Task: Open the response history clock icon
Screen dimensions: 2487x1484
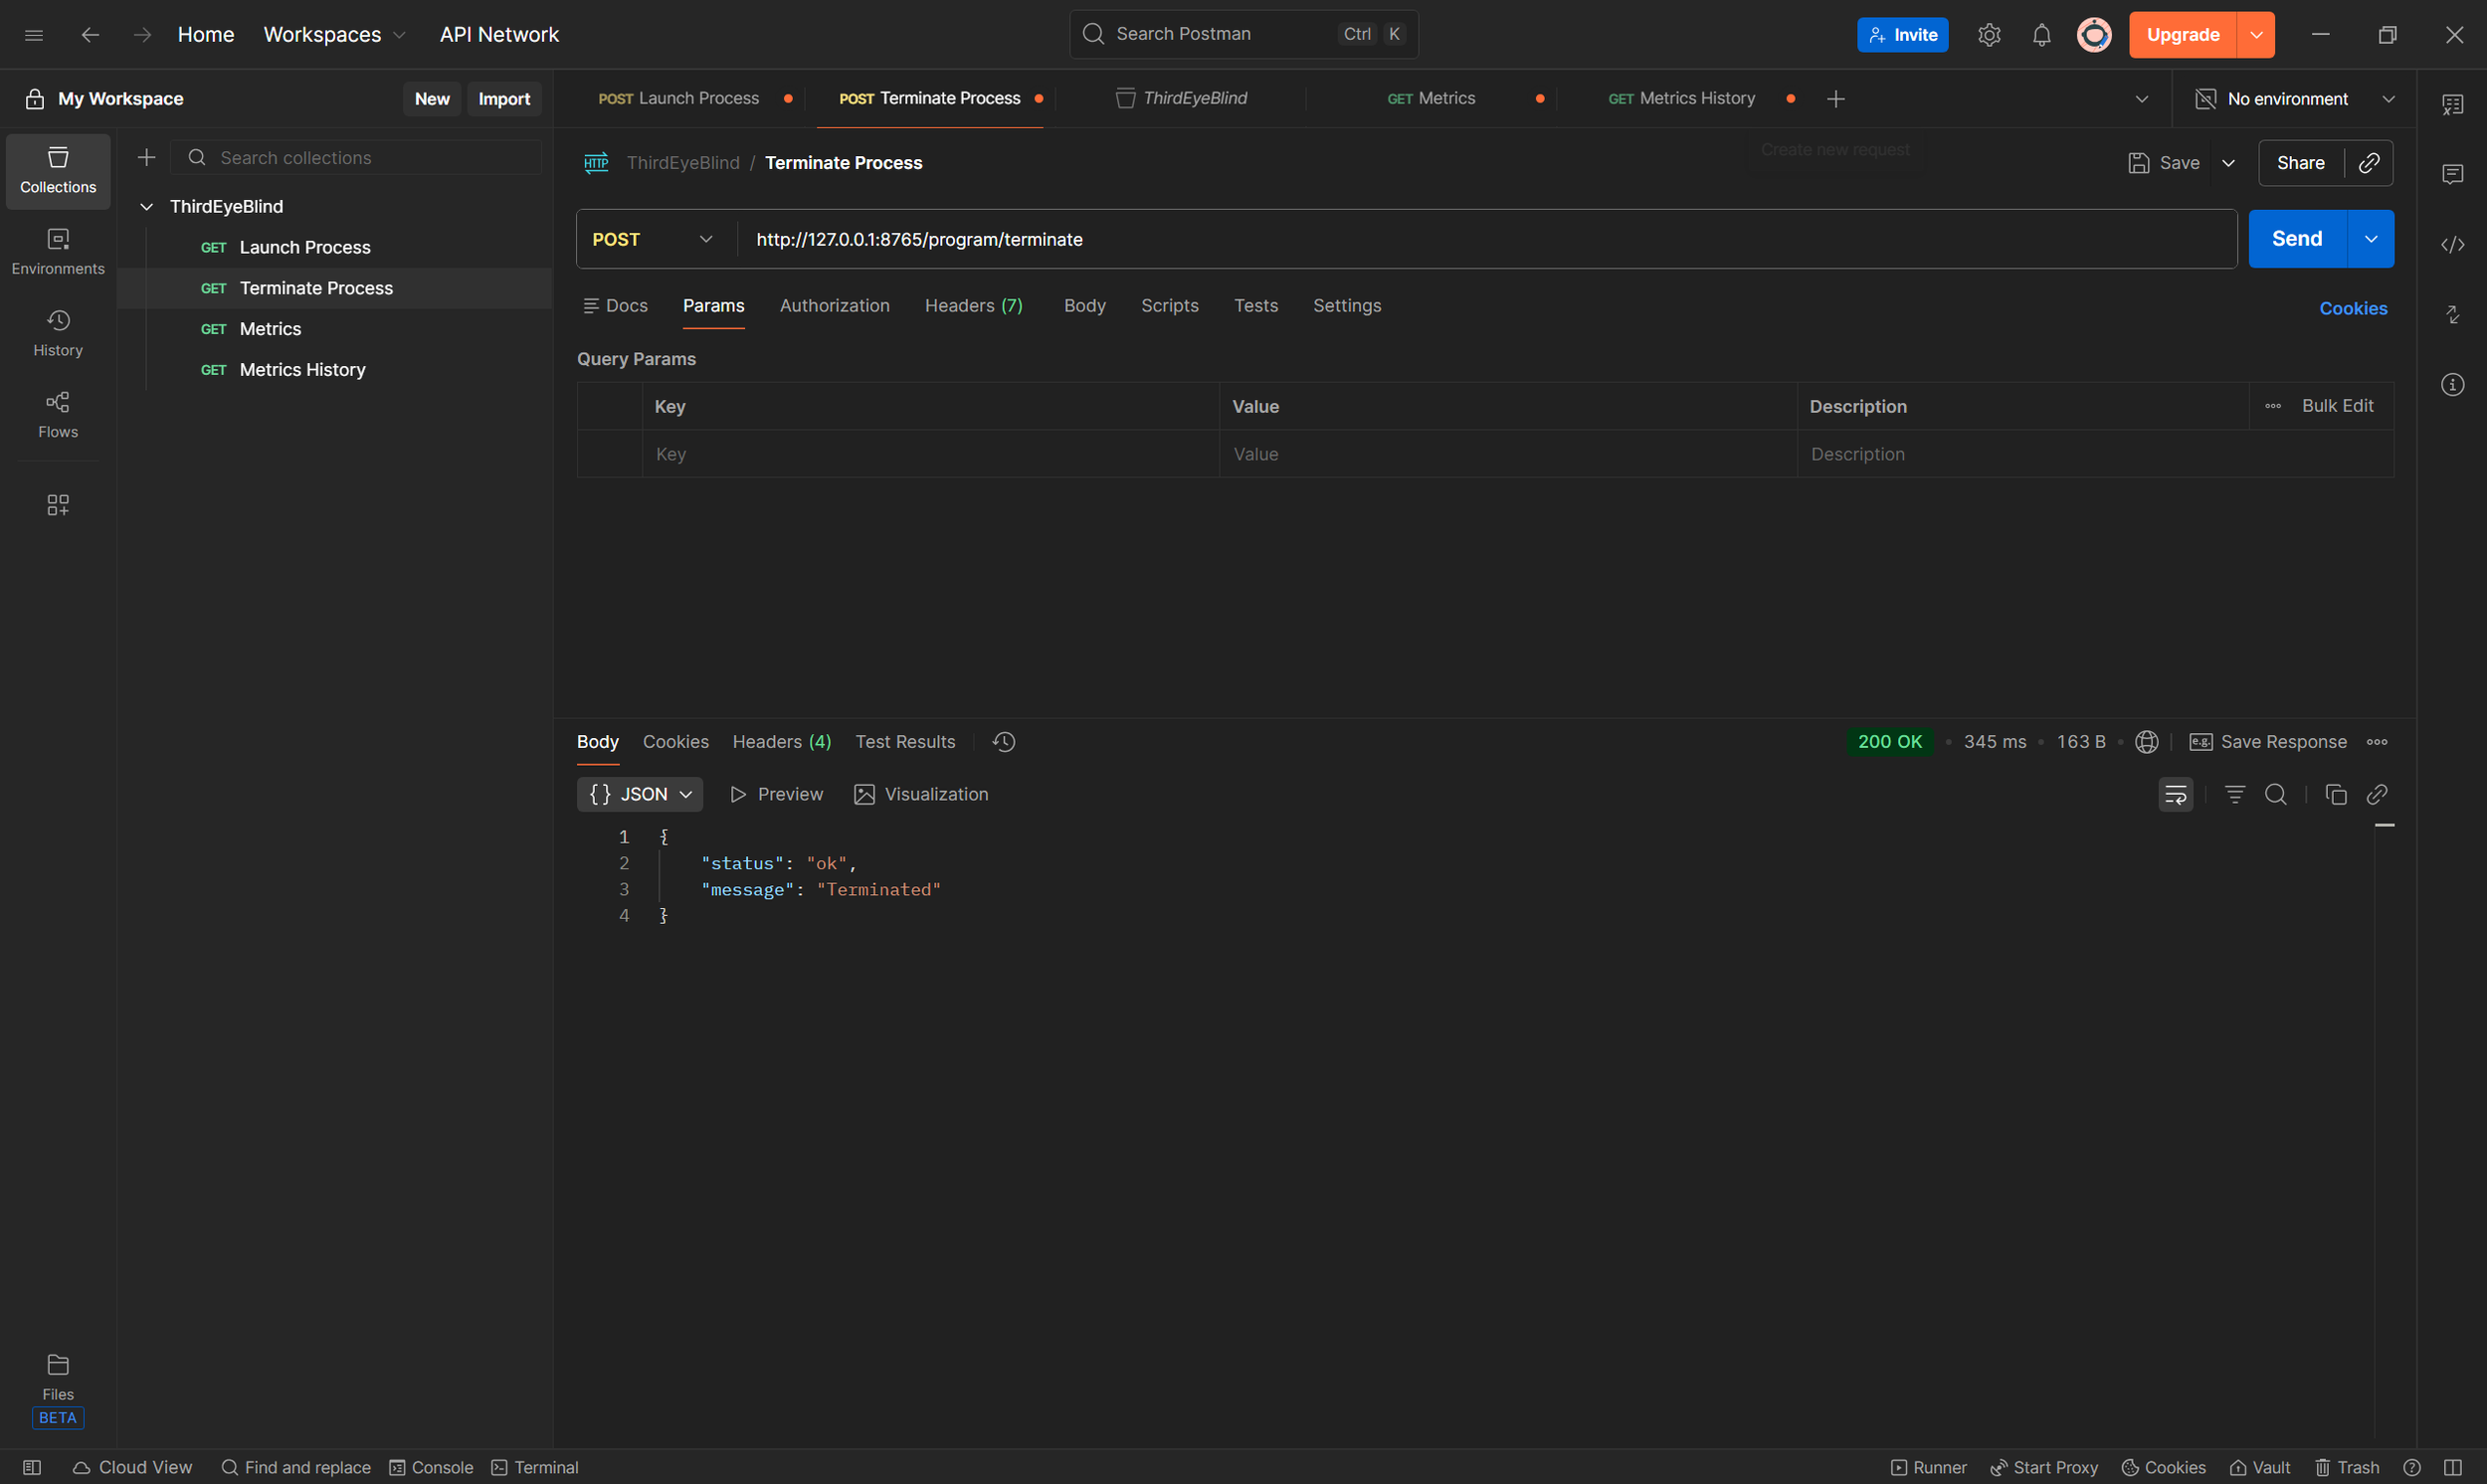Action: (x=1004, y=742)
